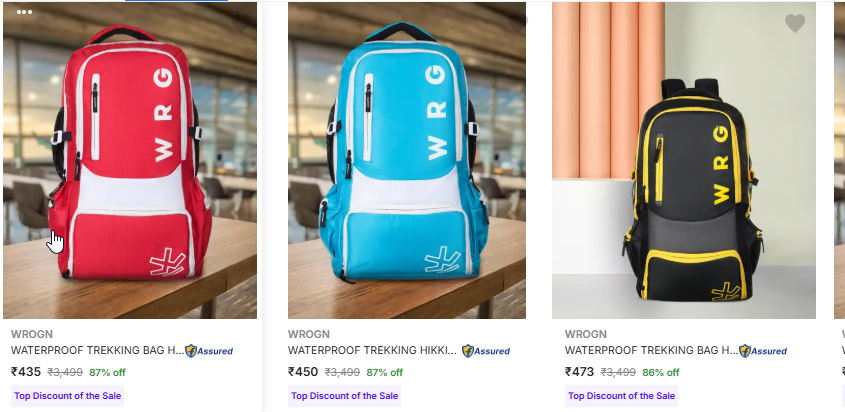This screenshot has height=412, width=845.
Task: Open first 'WATERPROOF TREKKING BAG H...' title link
Action: click(97, 351)
